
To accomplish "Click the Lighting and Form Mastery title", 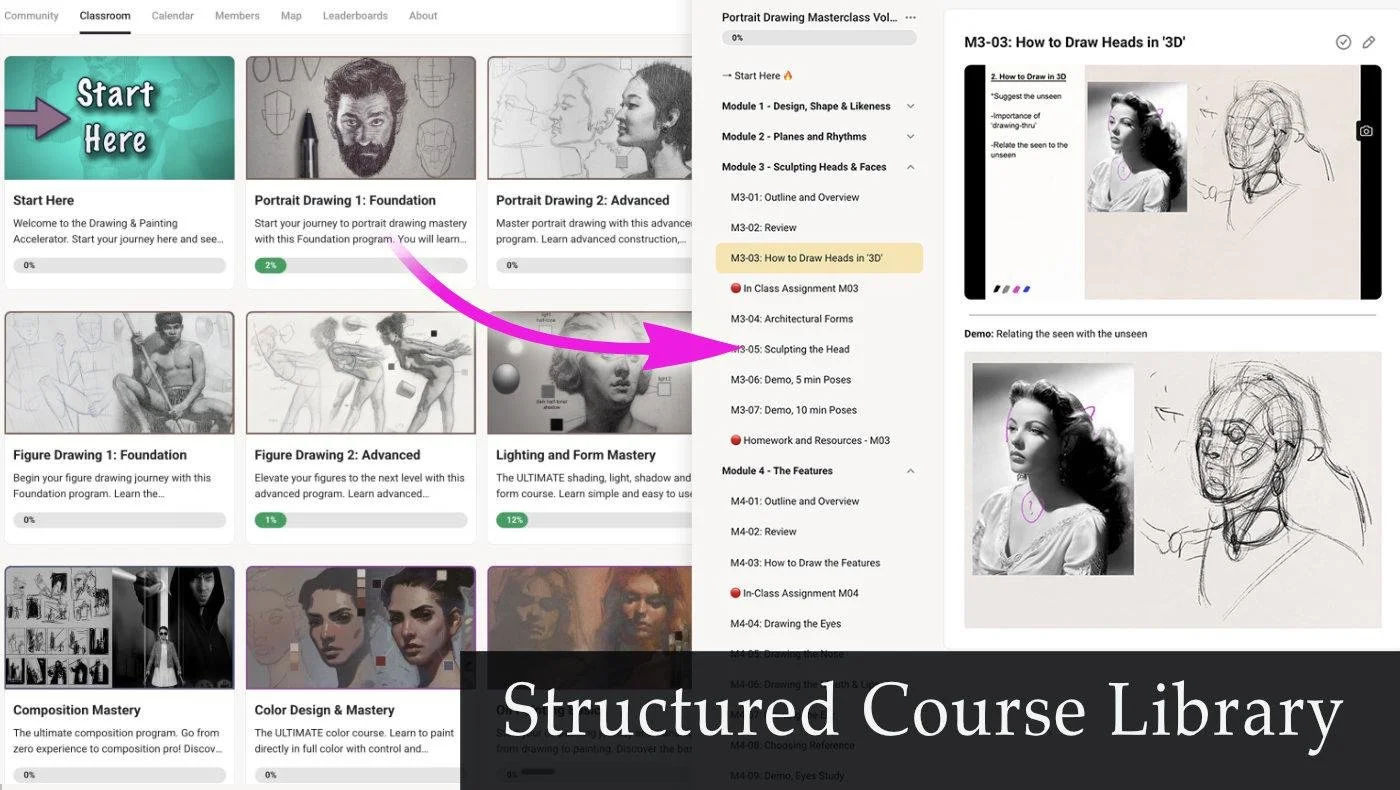I will (576, 455).
